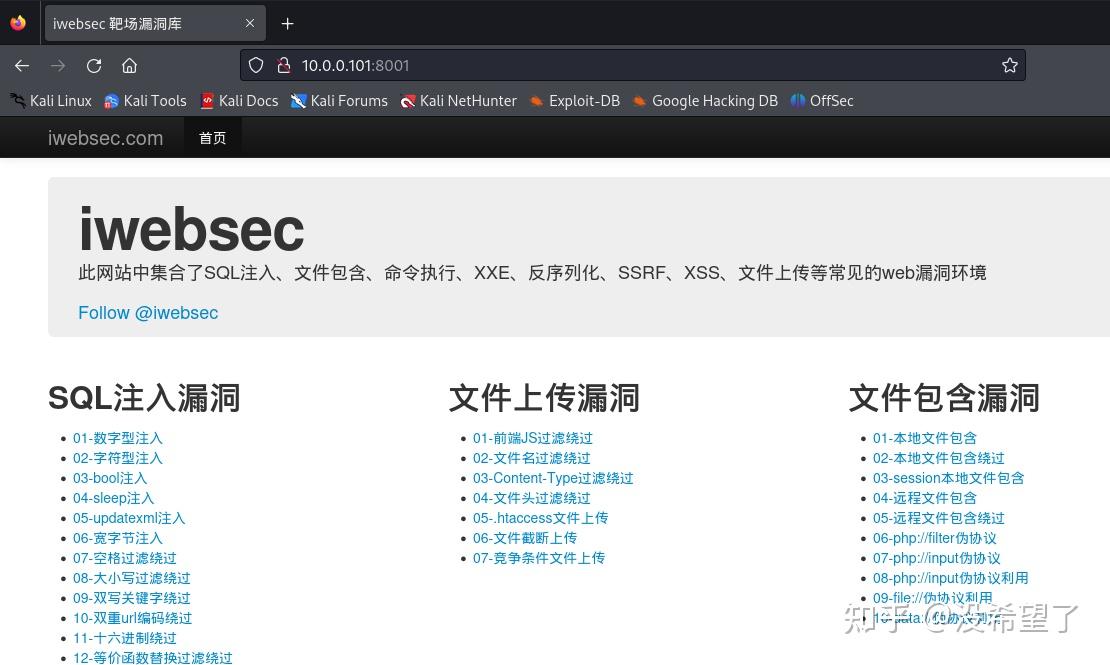Image resolution: width=1110 pixels, height=665 pixels.
Task: Click the insecure connection padlock icon
Action: 283,65
